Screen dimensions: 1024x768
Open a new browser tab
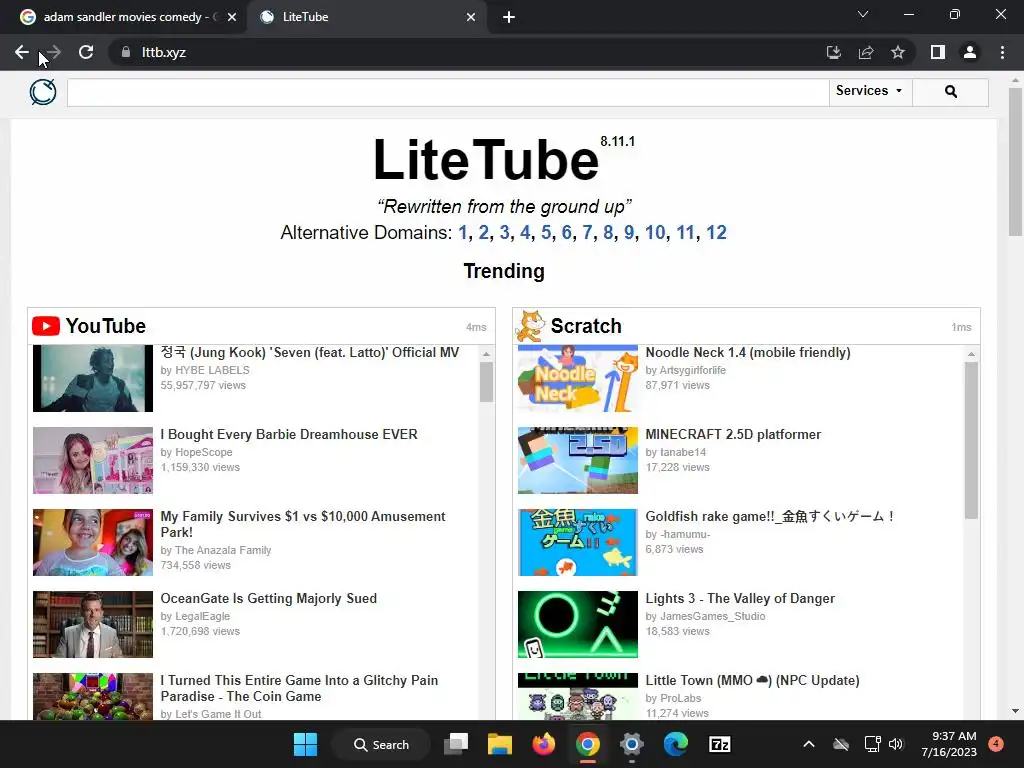click(509, 17)
